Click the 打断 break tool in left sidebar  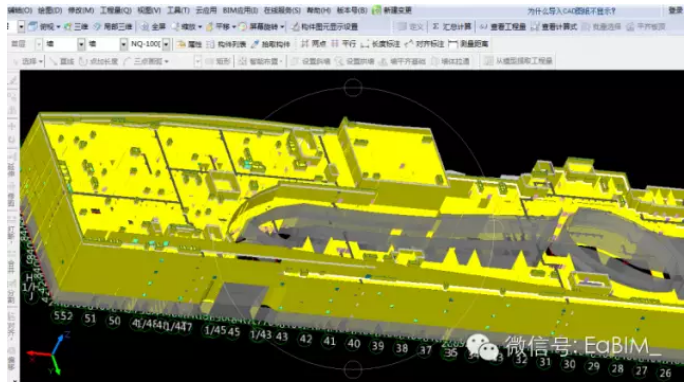tap(11, 230)
